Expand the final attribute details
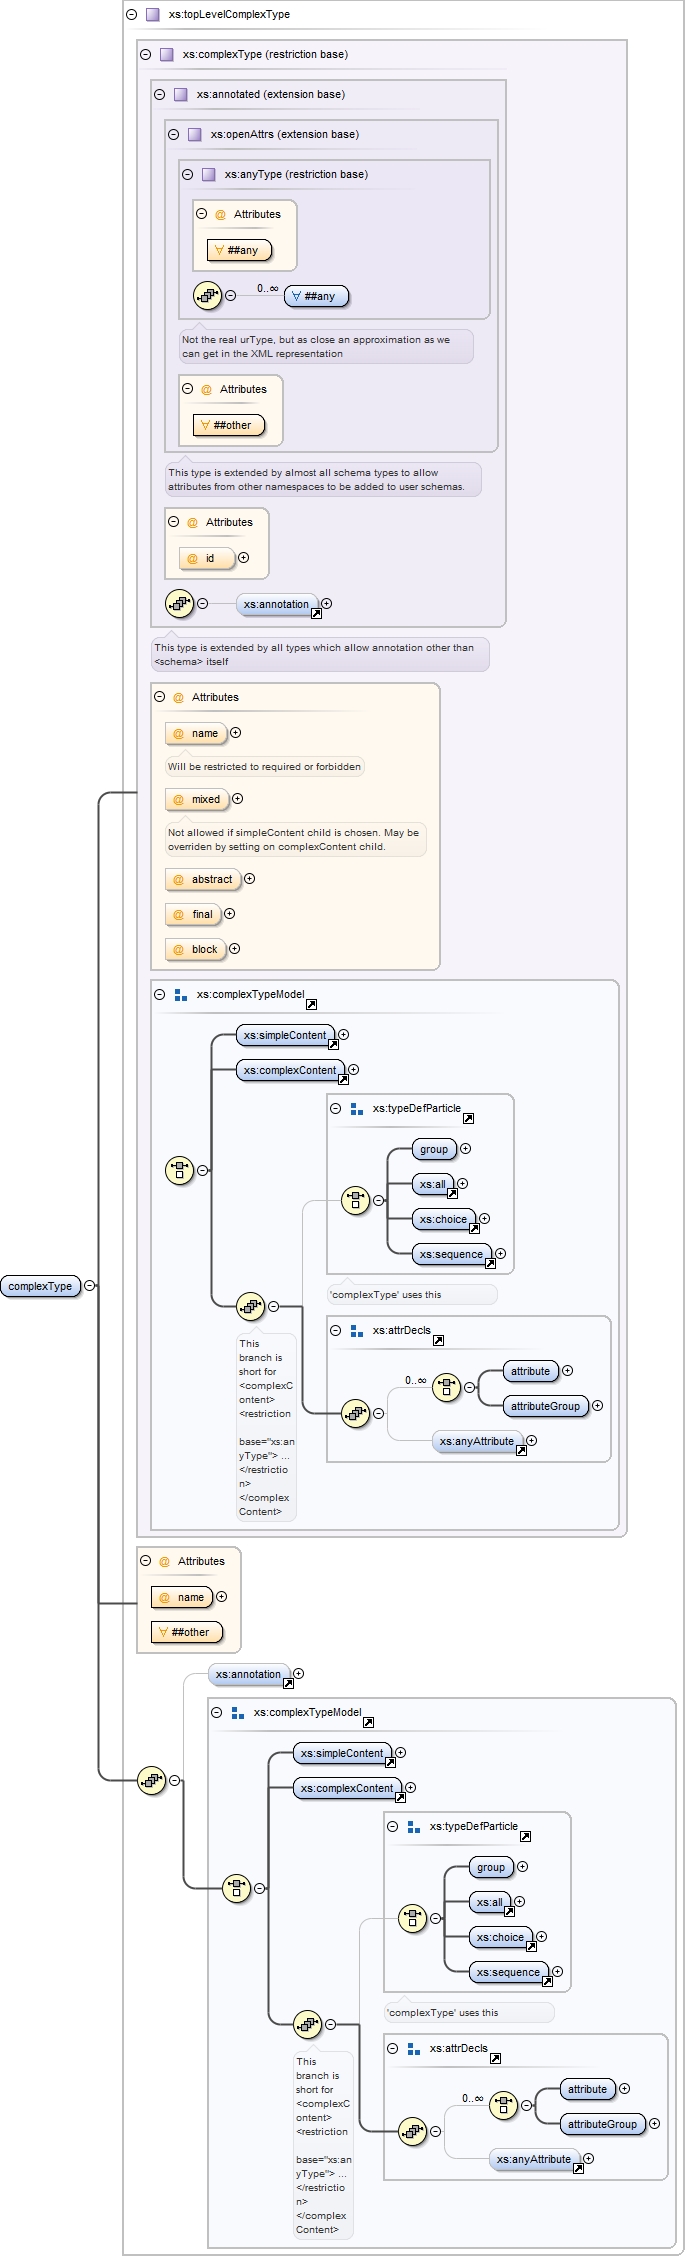Viewport: 686px width, 2257px height. tap(229, 914)
